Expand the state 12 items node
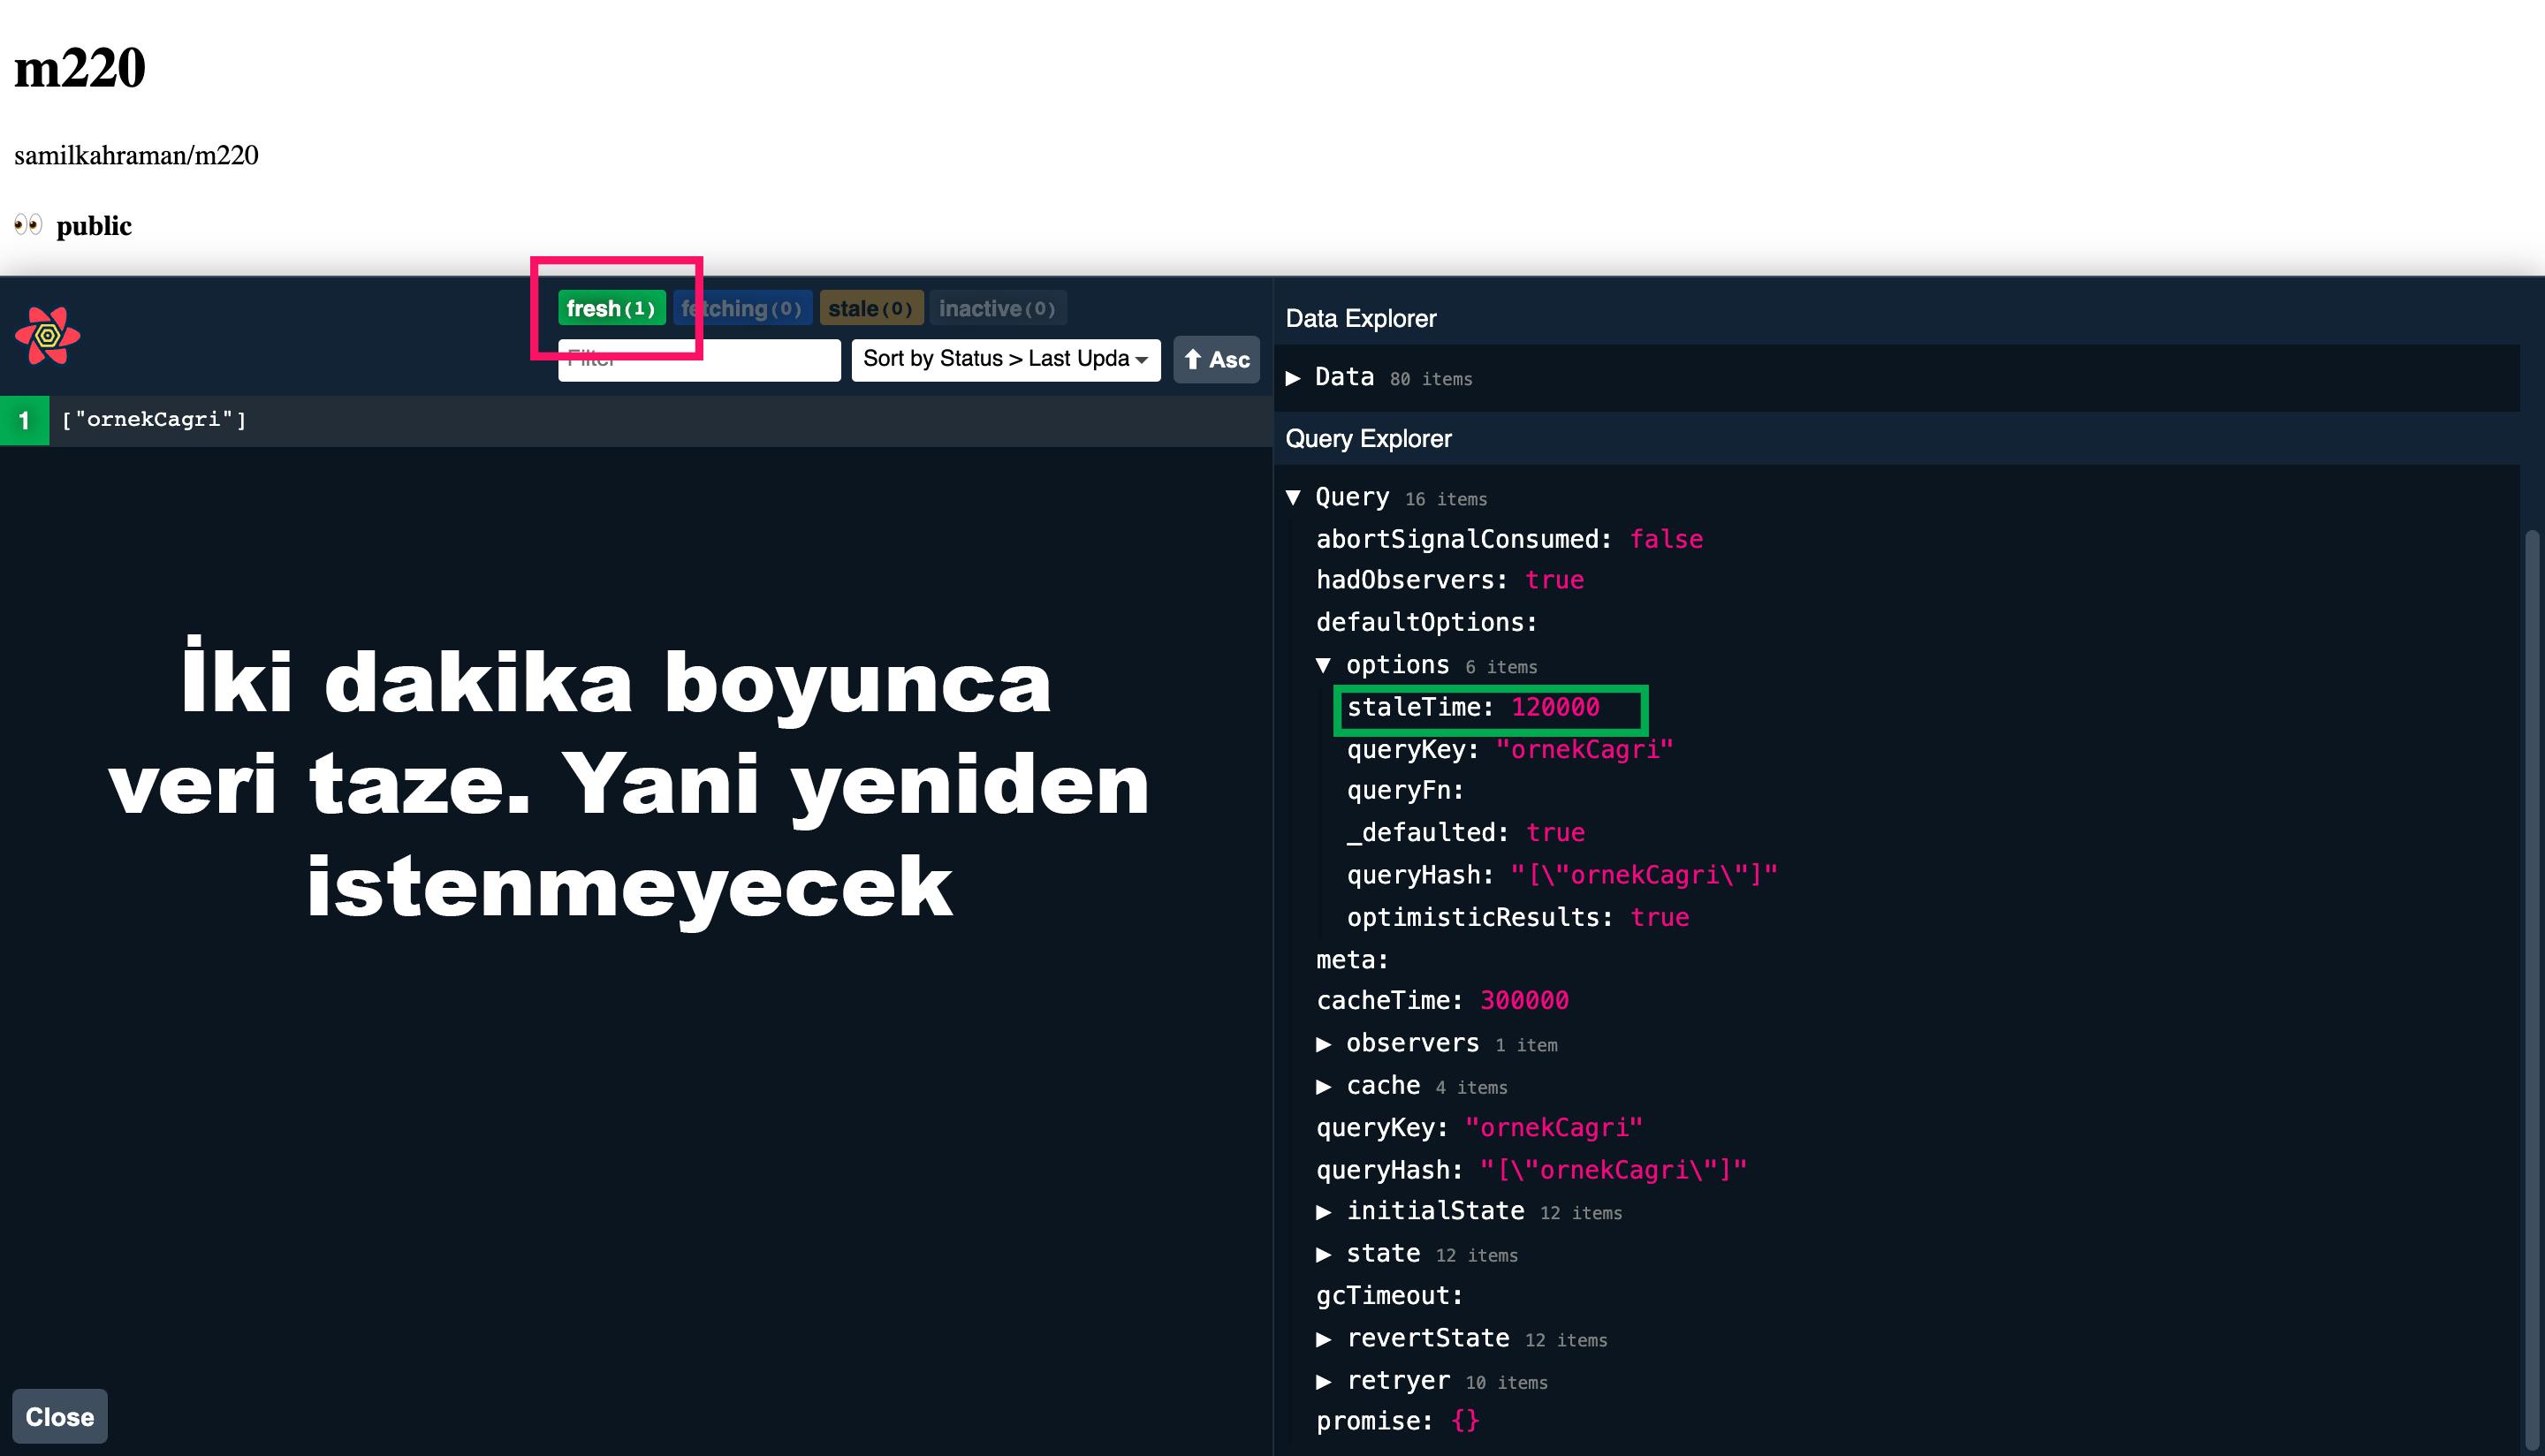The image size is (2545, 1456). [x=1417, y=1253]
